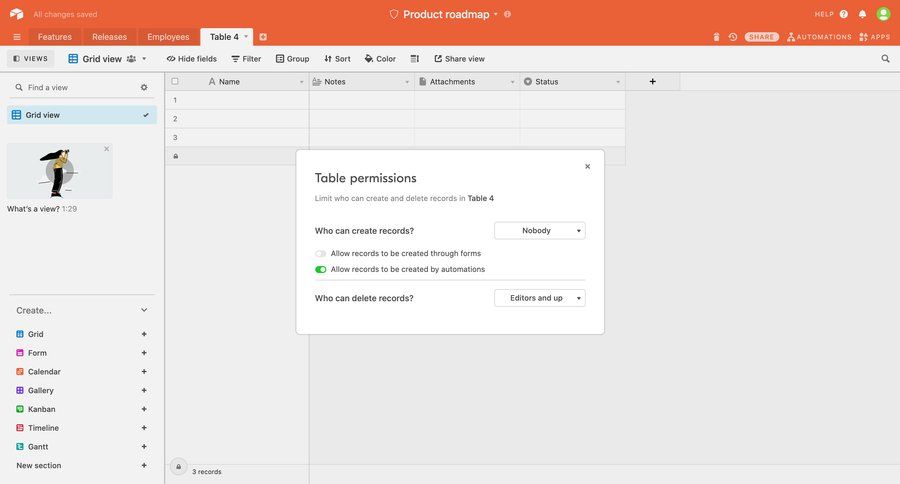900x484 pixels.
Task: Open Product roadmap base title dropdown
Action: [x=496, y=14]
